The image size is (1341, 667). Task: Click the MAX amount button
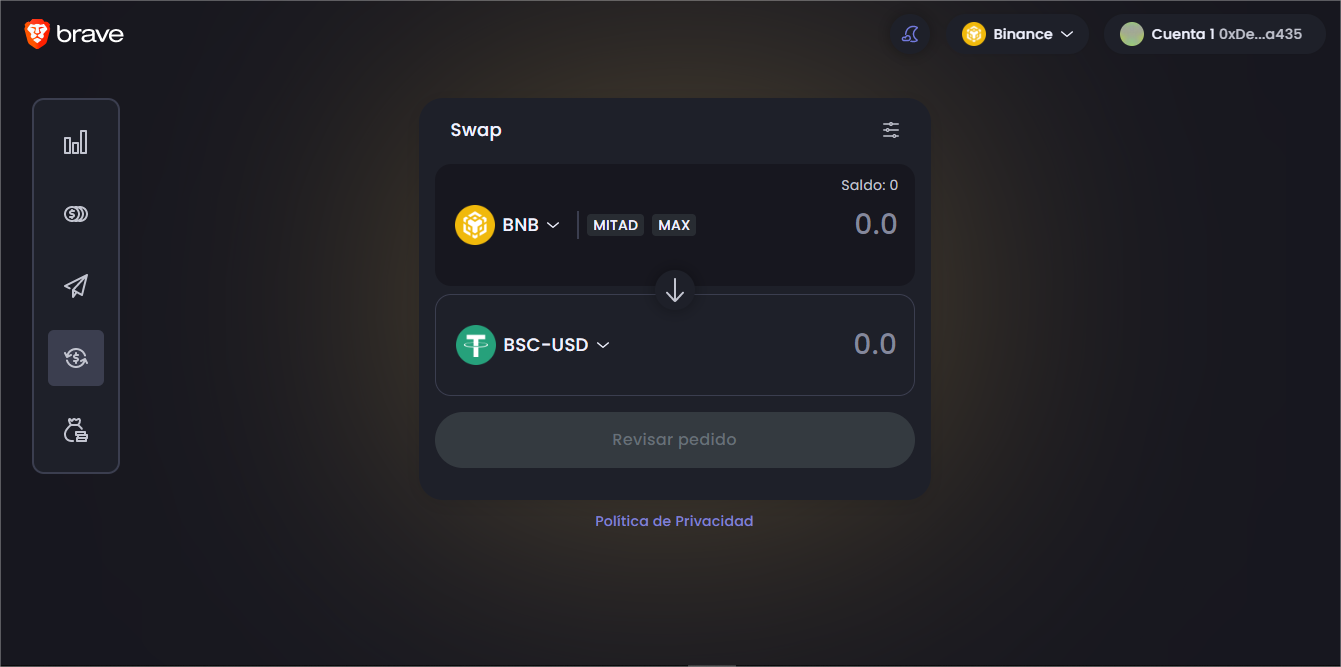(674, 225)
